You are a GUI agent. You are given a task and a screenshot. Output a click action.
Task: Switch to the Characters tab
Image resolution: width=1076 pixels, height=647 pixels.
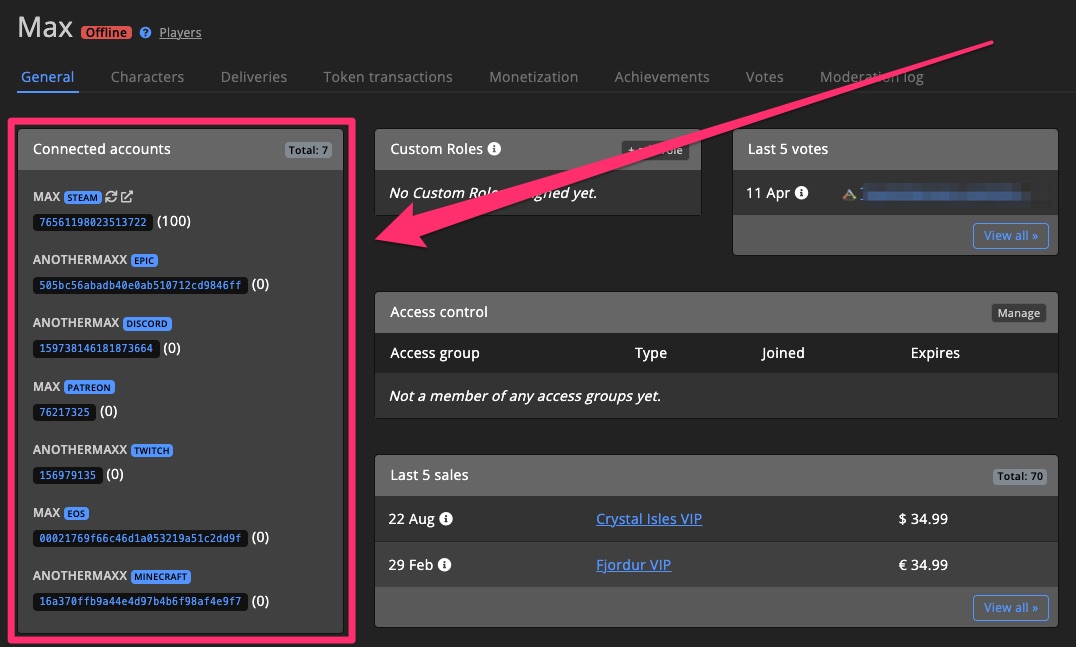147,77
